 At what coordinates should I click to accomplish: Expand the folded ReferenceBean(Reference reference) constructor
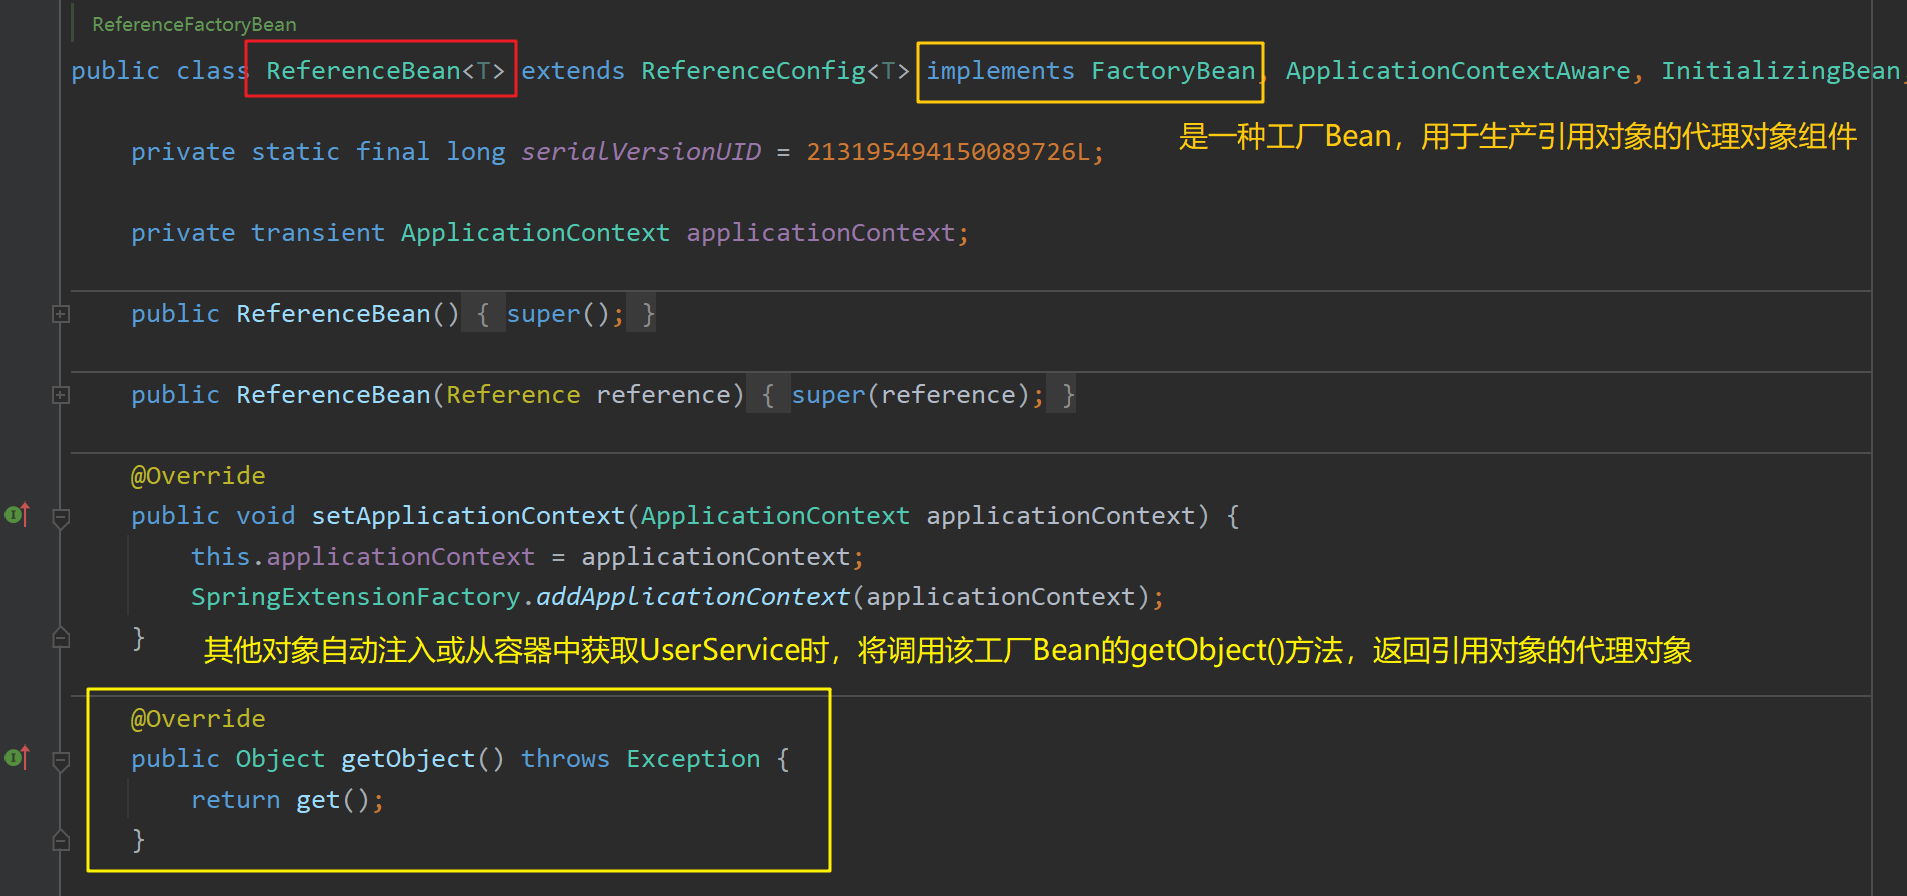click(61, 395)
